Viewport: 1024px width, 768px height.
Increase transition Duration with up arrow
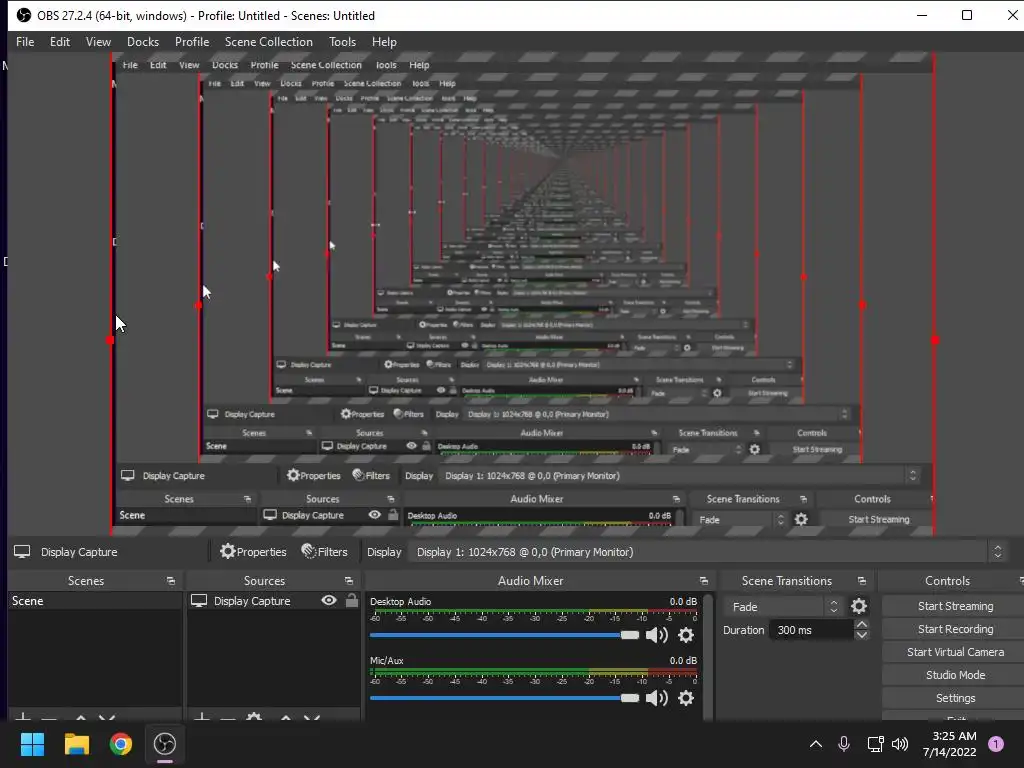[x=862, y=625]
